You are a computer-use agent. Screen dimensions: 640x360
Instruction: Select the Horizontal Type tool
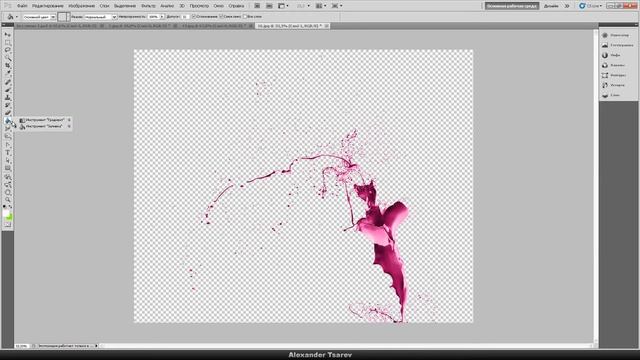(7, 153)
